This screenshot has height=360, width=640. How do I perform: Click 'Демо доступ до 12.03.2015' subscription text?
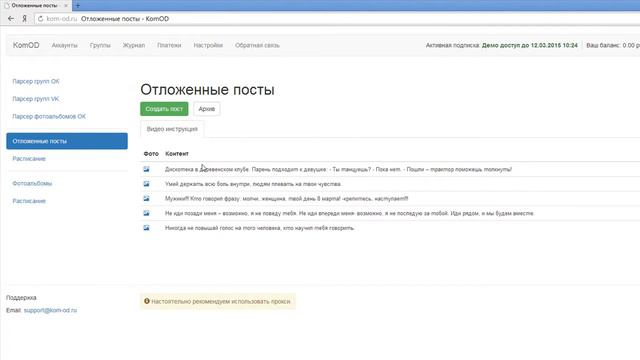point(530,45)
